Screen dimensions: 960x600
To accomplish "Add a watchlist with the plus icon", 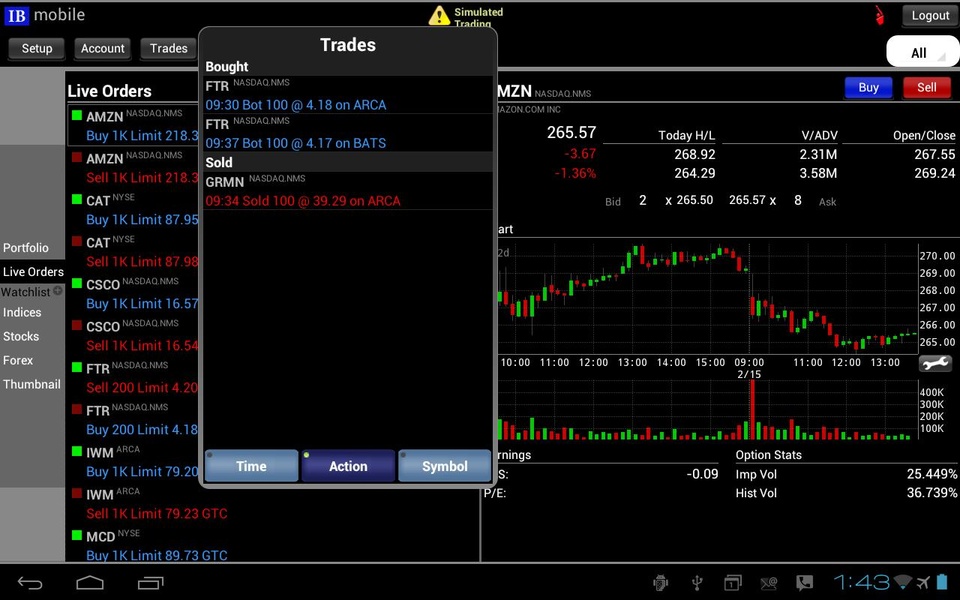I will pos(58,291).
